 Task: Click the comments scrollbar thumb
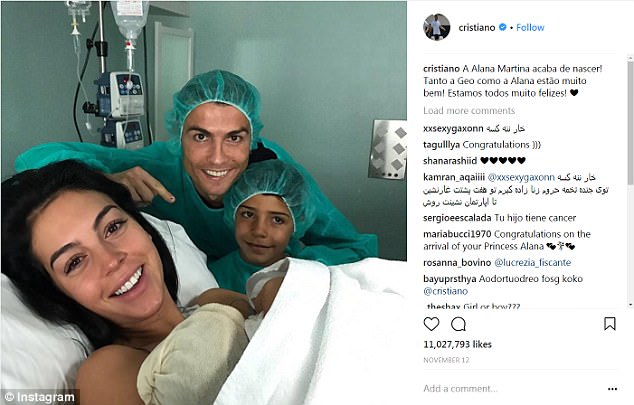point(630,123)
